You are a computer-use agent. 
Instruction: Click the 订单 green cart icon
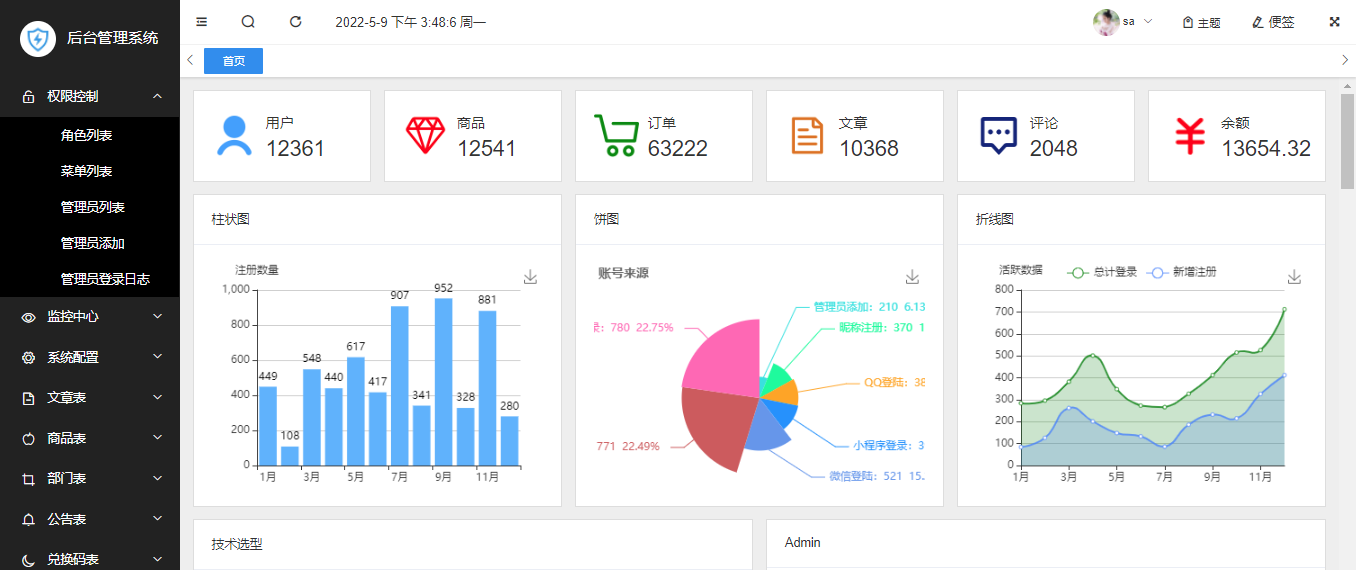[616, 135]
